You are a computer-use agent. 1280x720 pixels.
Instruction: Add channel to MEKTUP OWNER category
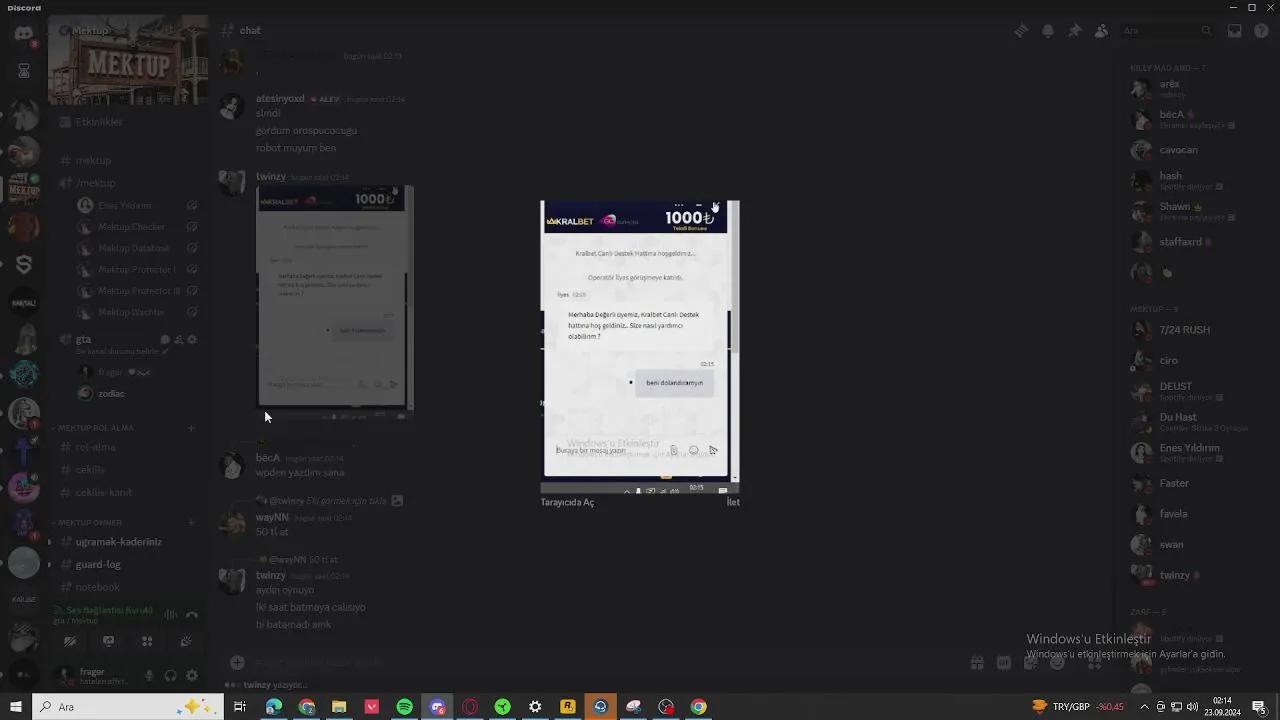pos(191,523)
